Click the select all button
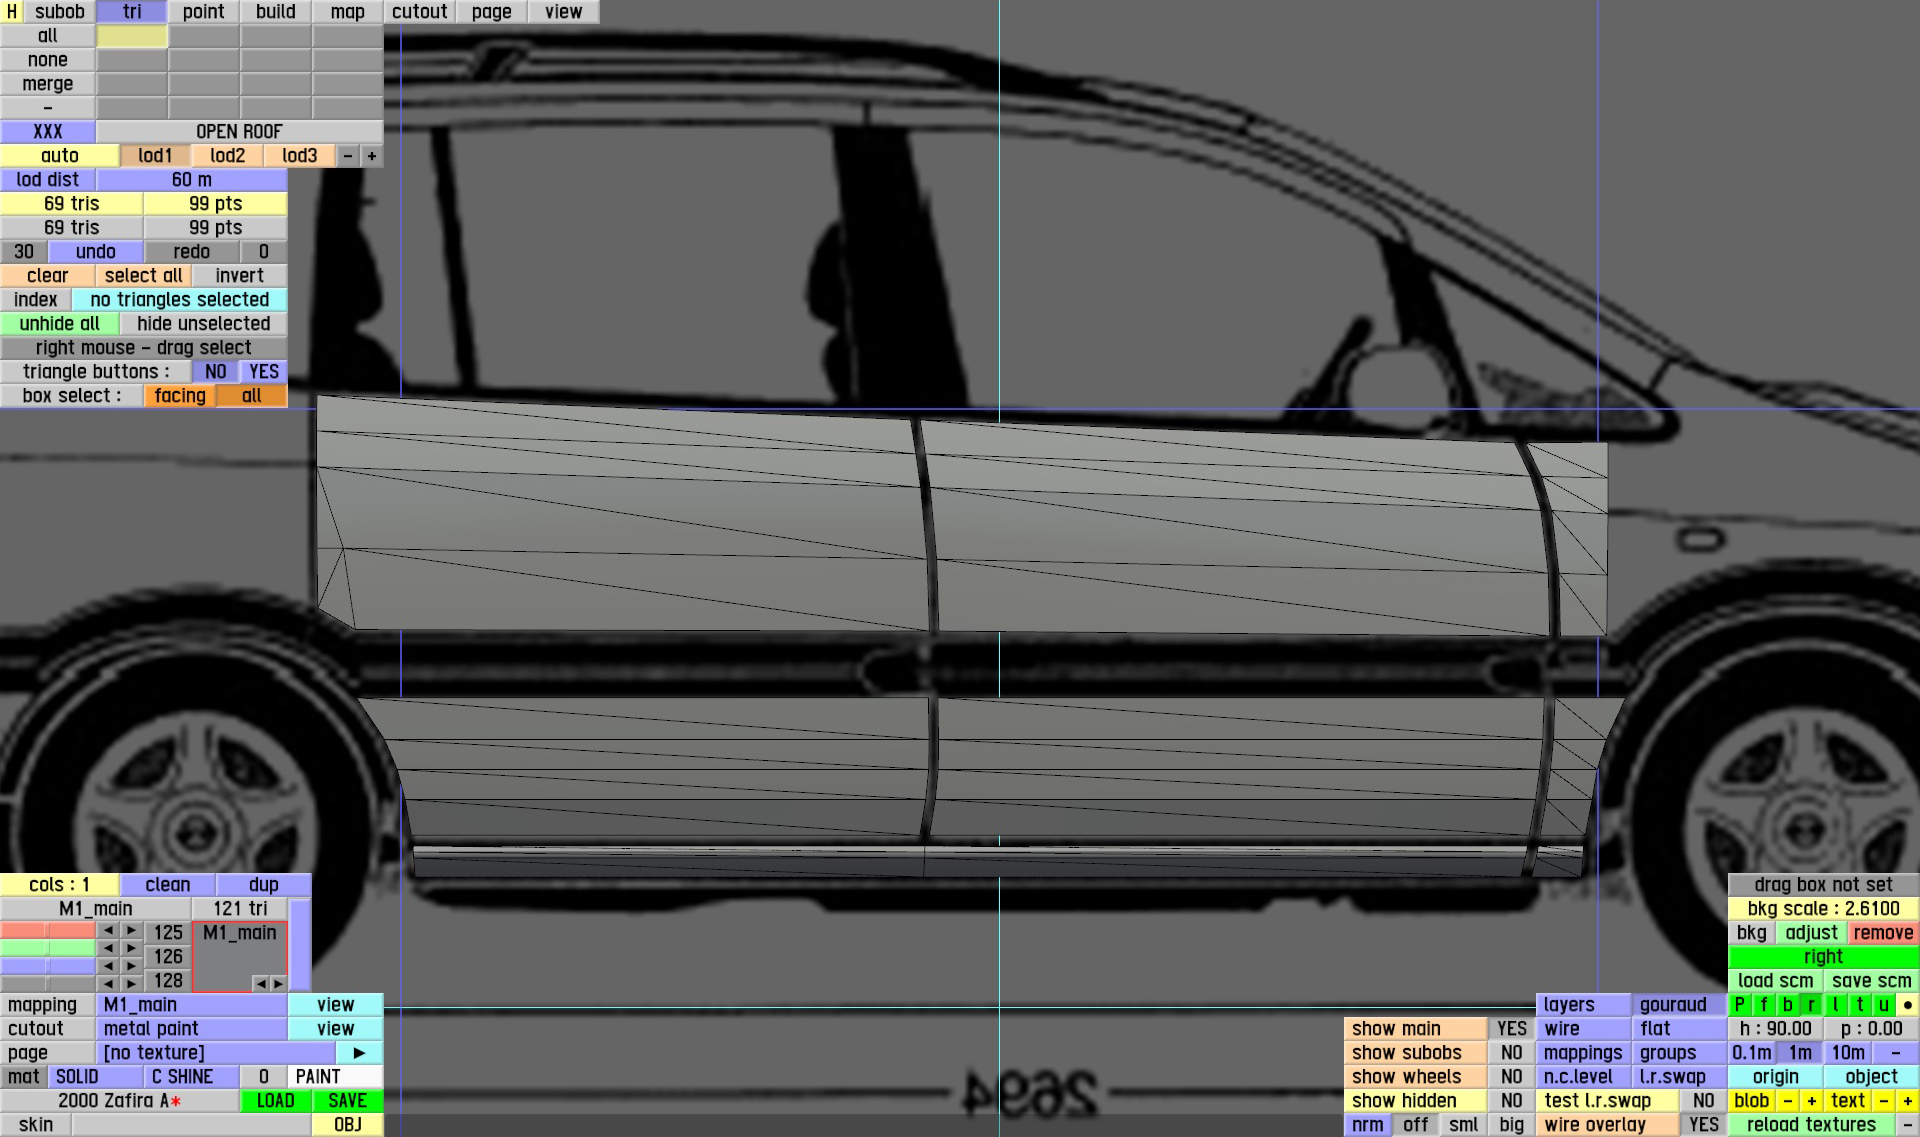This screenshot has height=1137, width=1920. pyautogui.click(x=143, y=276)
